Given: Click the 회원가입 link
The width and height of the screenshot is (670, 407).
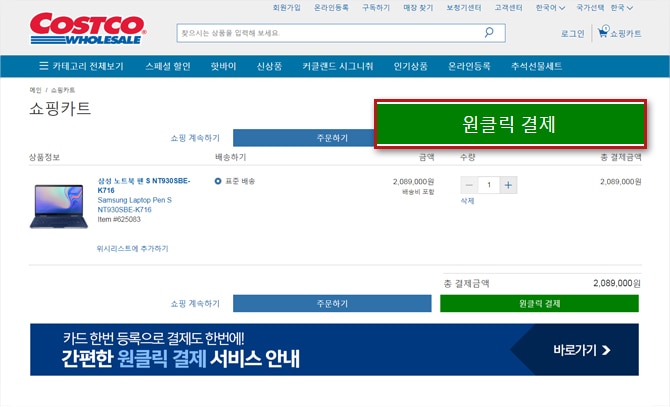Looking at the screenshot, I should [287, 8].
